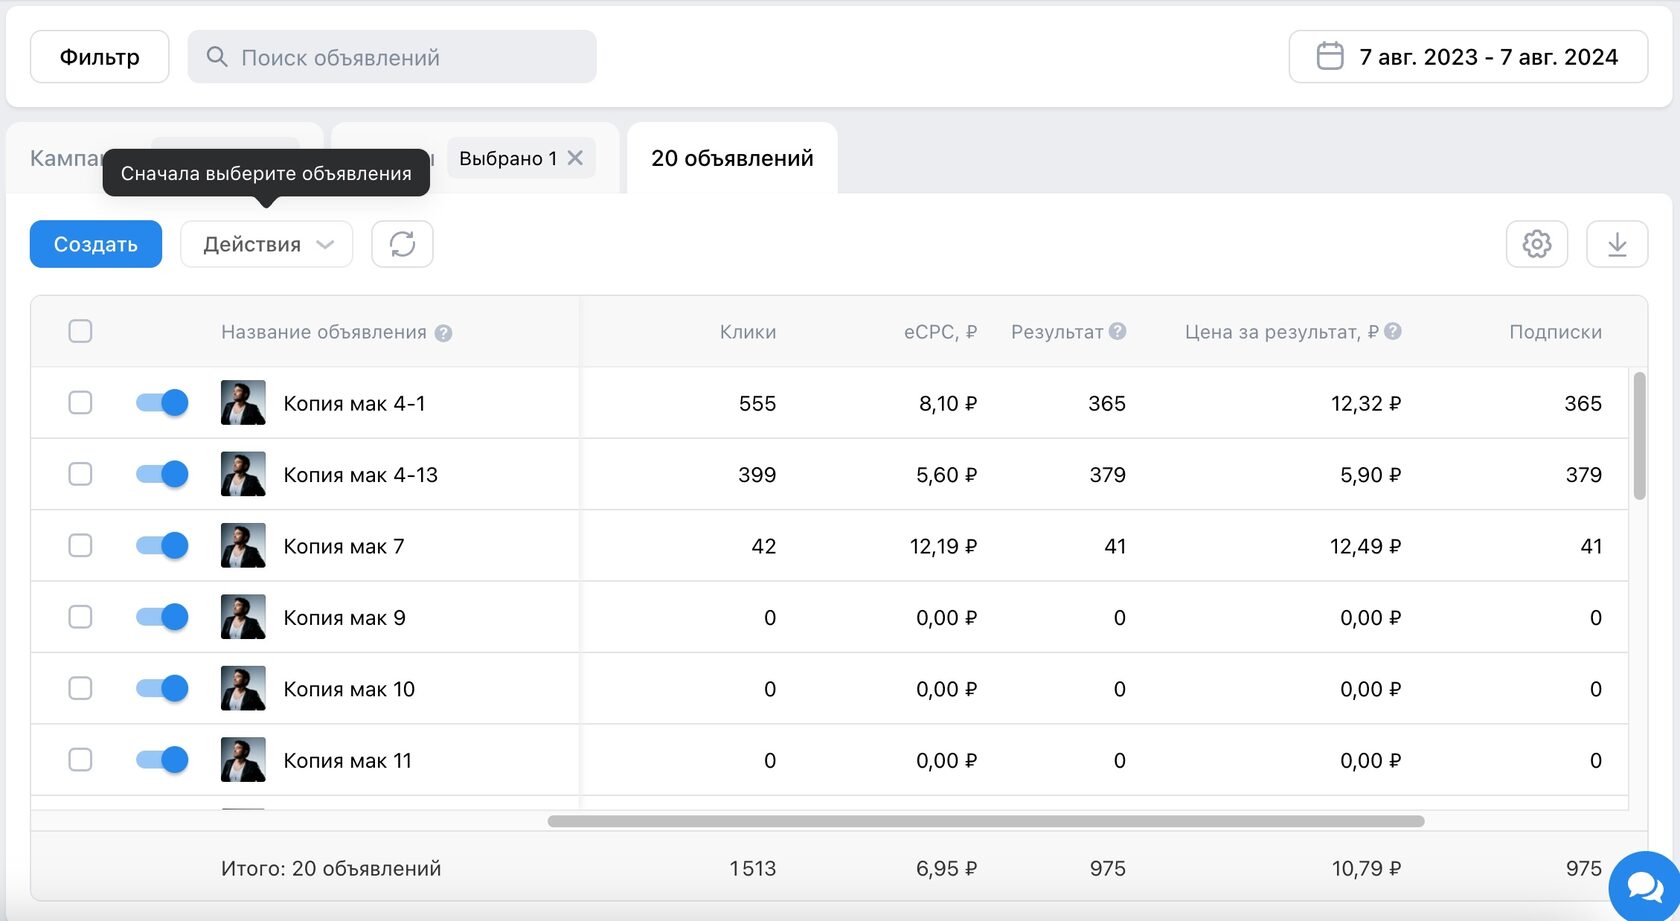Screen dimensions: 1680x921
Task: Open the tab showing Выбрано 1
Action: (475, 158)
